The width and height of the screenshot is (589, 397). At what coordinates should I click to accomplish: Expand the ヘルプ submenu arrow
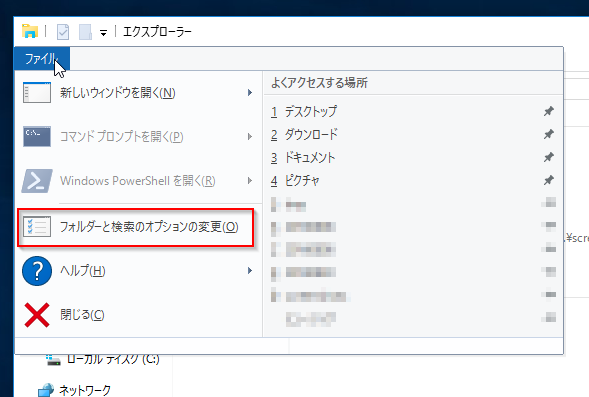pos(250,270)
